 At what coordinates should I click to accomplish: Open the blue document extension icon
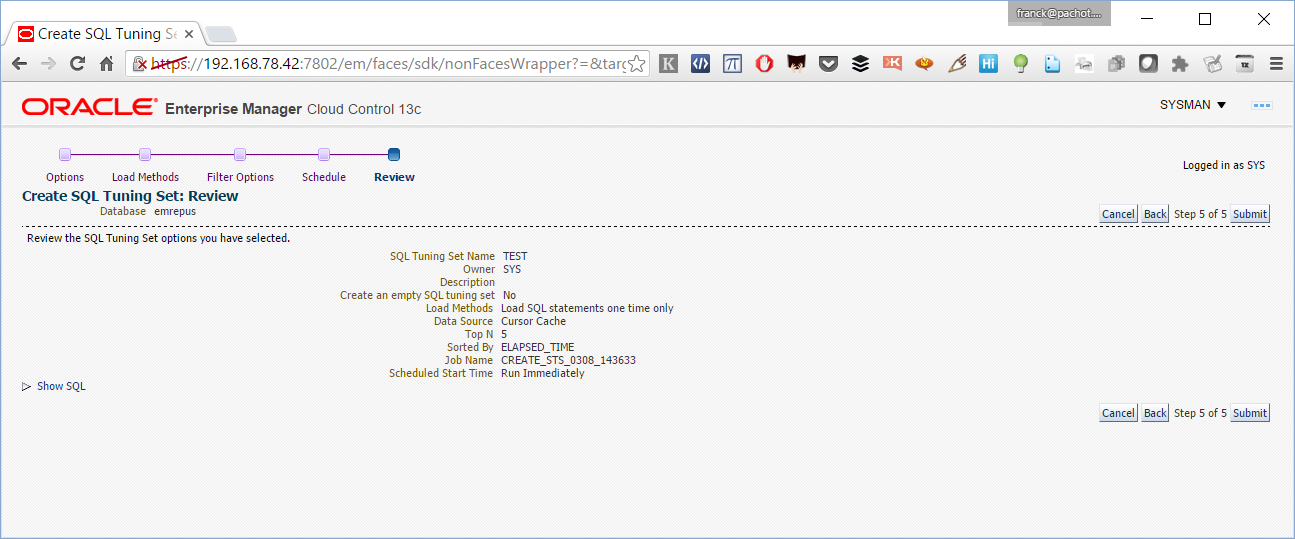pos(1052,63)
